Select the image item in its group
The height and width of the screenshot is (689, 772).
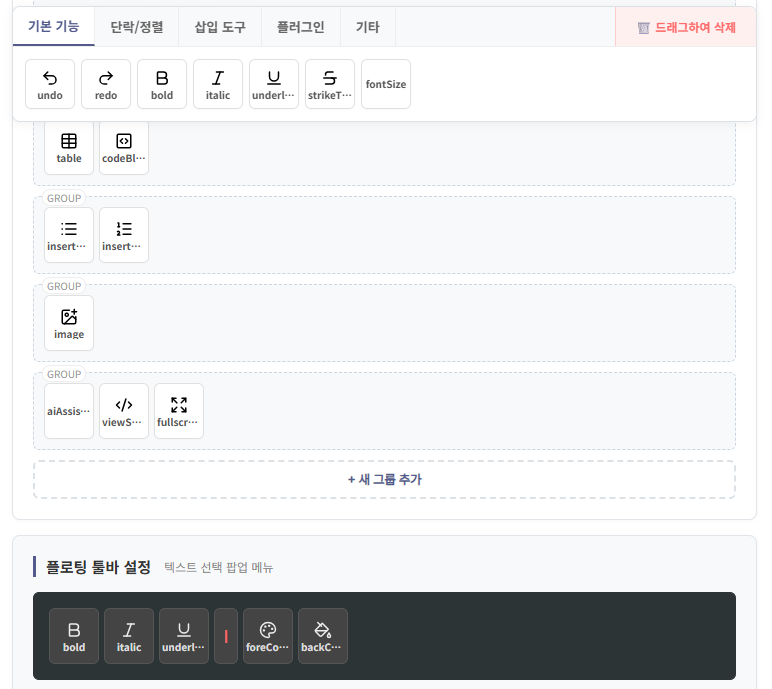[x=69, y=323]
